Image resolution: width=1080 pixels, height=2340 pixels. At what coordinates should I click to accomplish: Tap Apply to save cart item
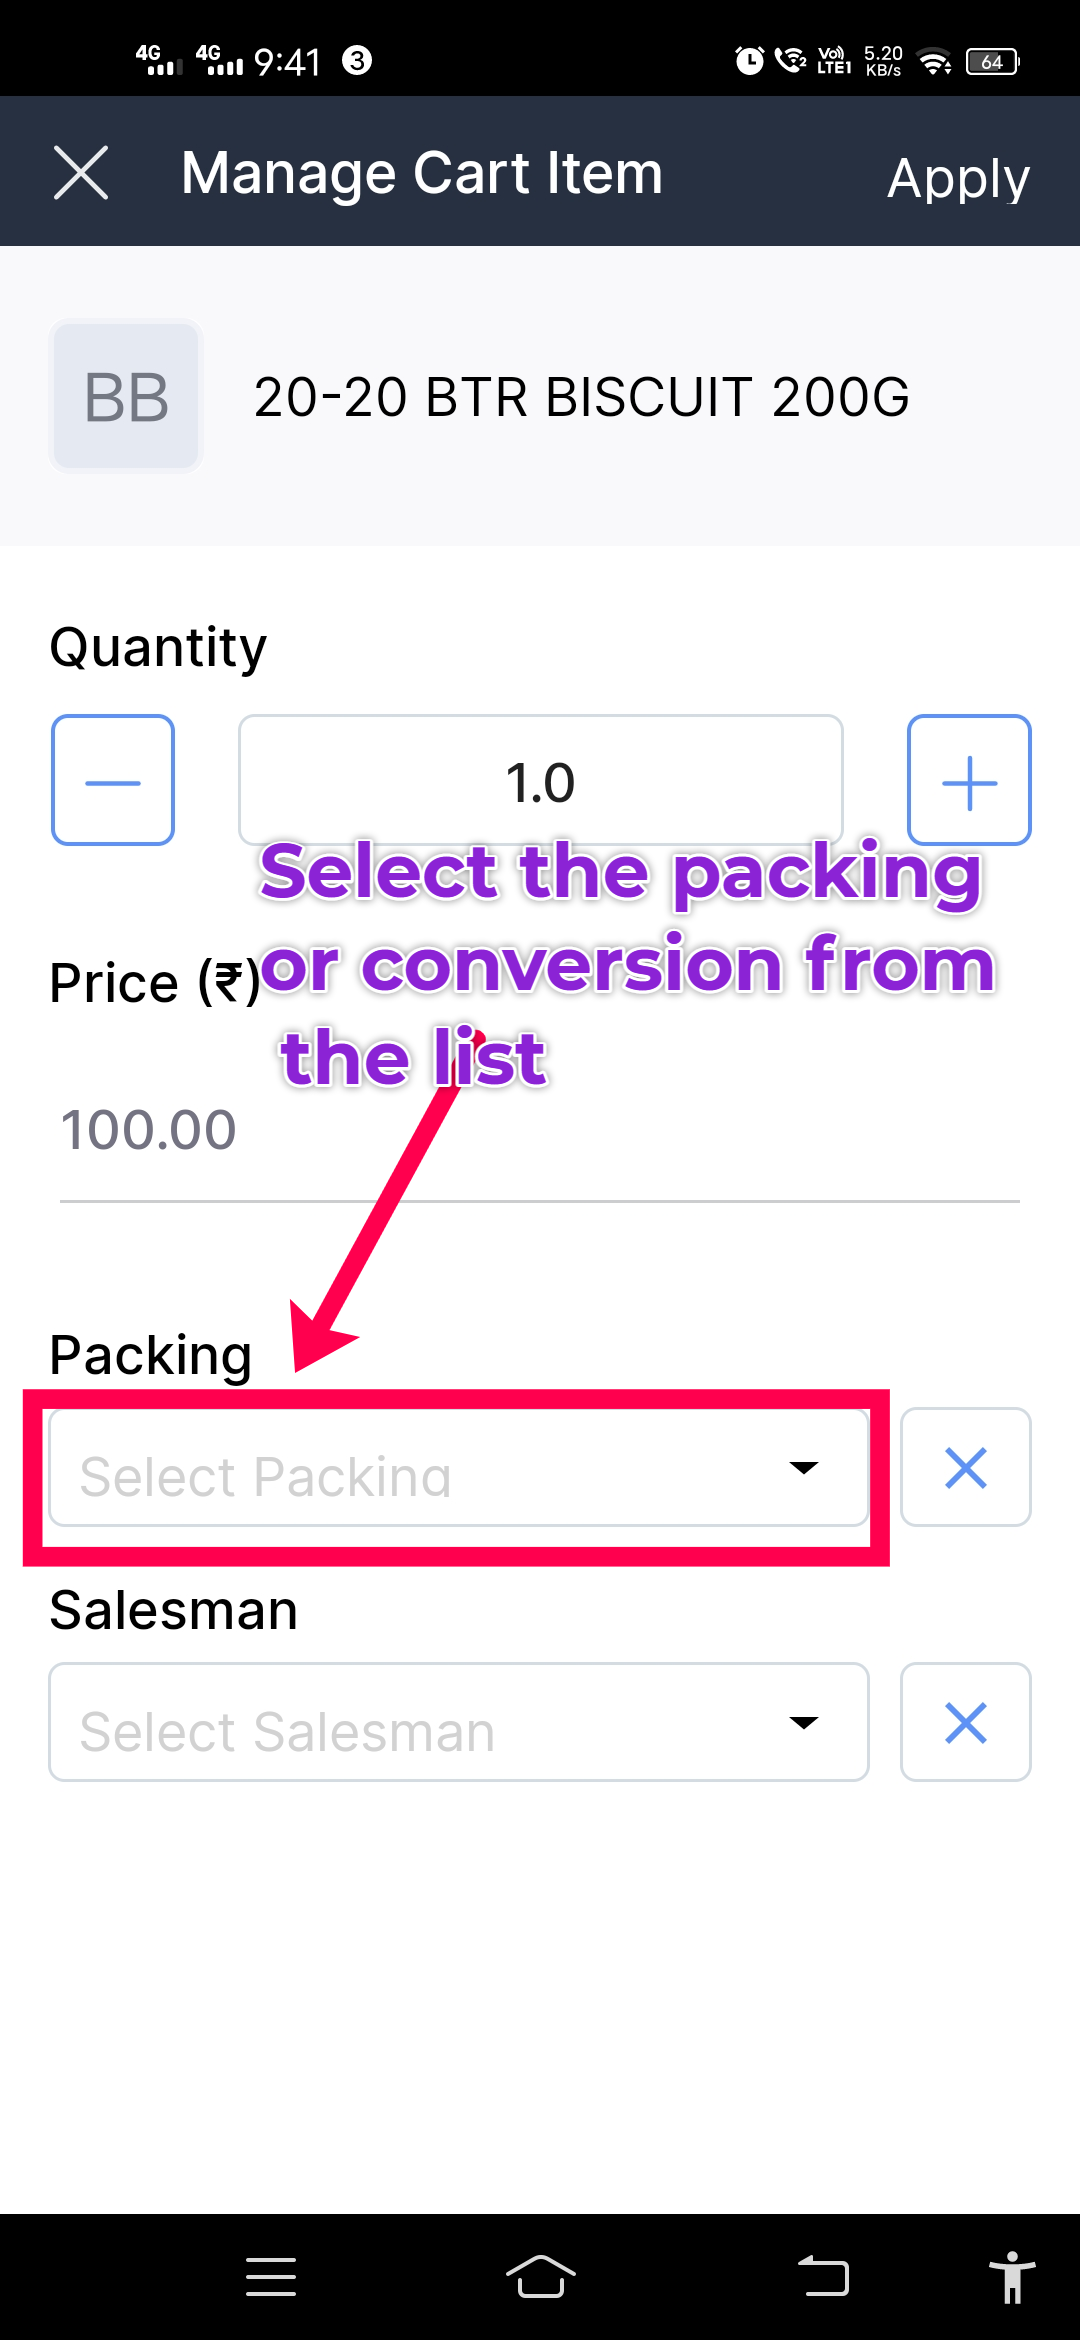[x=958, y=178]
